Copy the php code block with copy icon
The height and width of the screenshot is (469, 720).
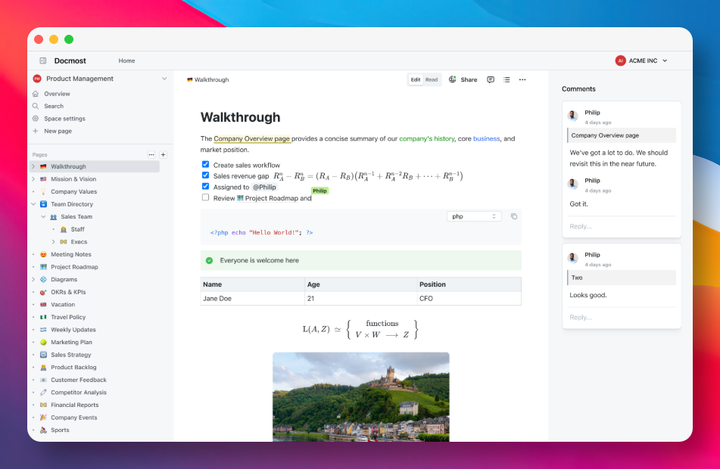(514, 216)
